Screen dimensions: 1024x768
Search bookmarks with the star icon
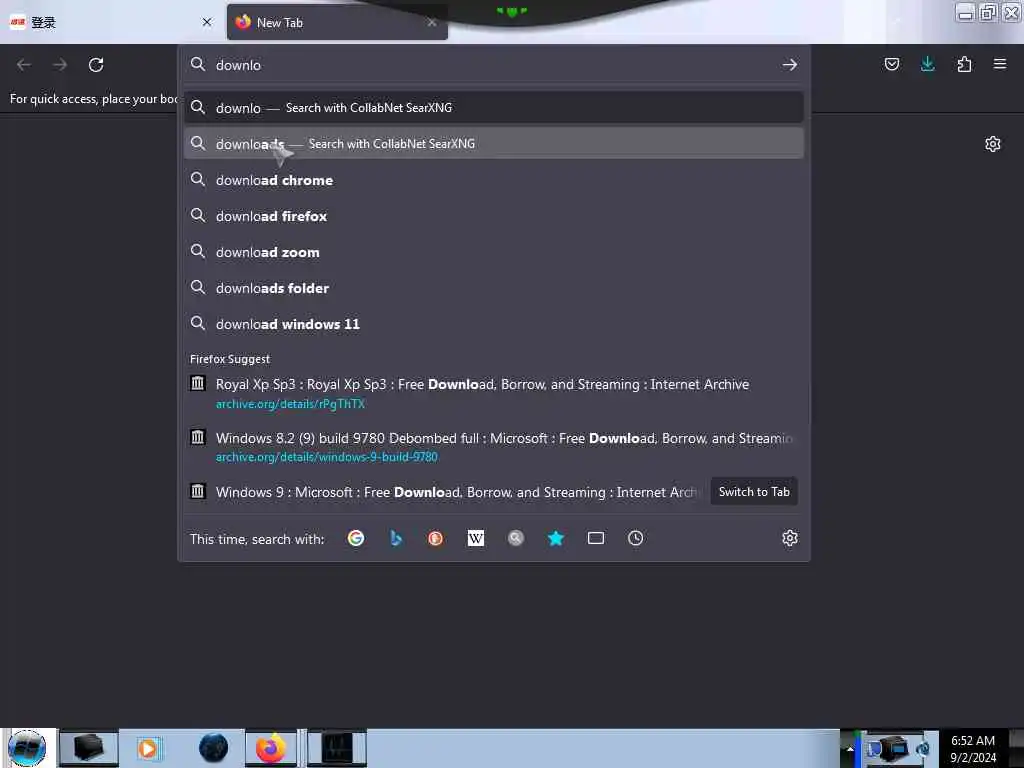(x=556, y=538)
